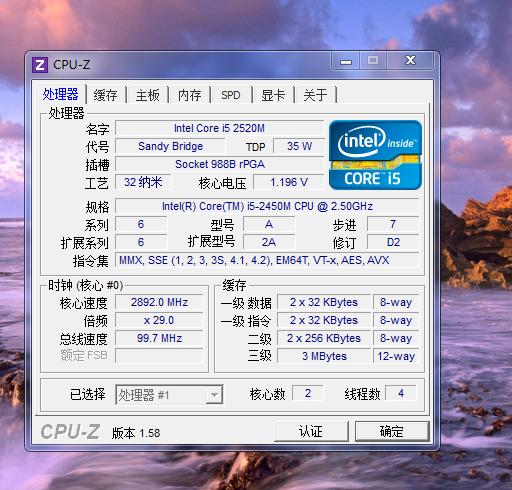The image size is (512, 490).
Task: Click the multiplier x 29.0 value
Action: coord(159,320)
